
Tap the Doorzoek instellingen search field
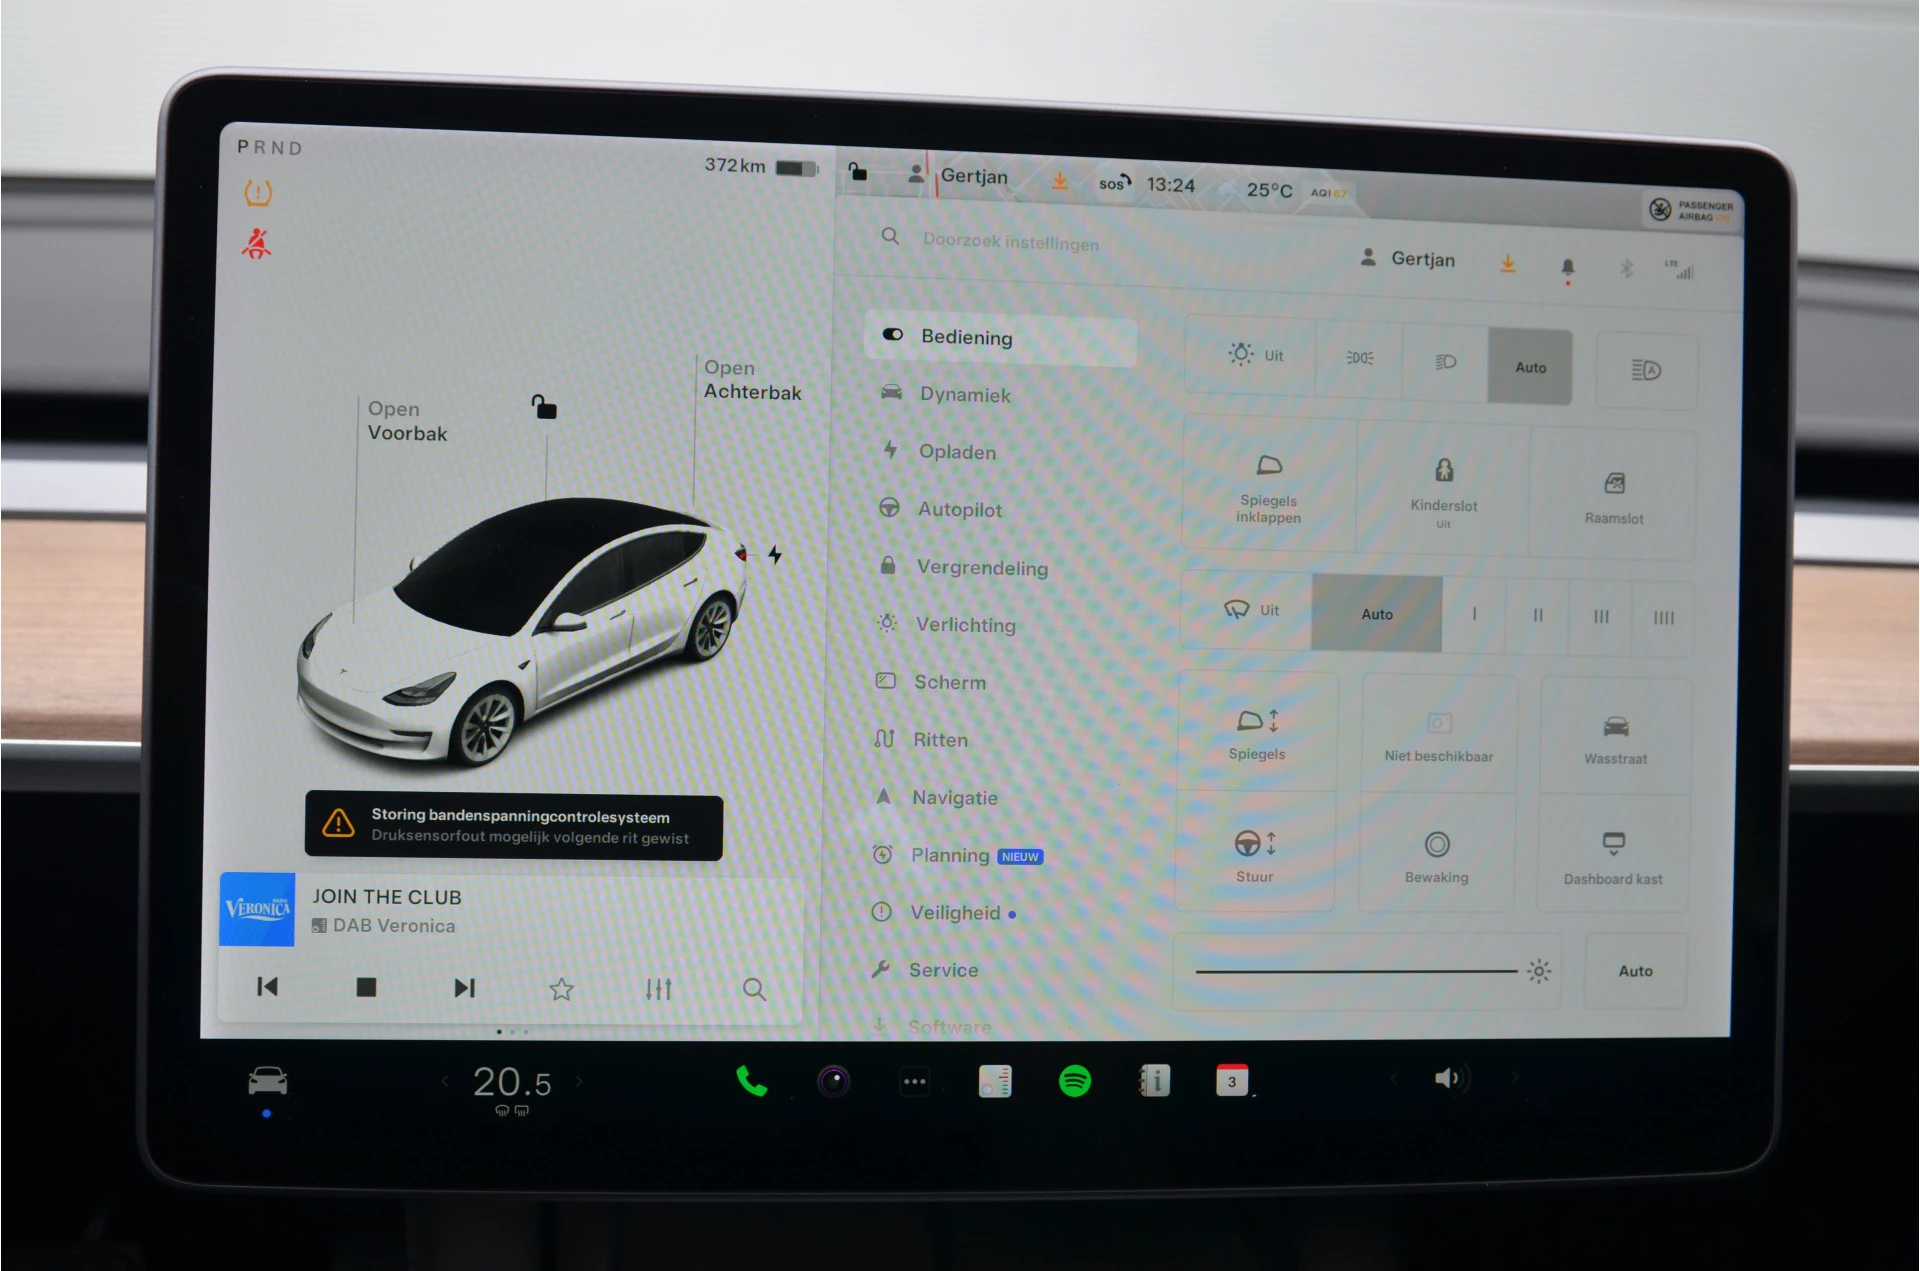[1010, 242]
